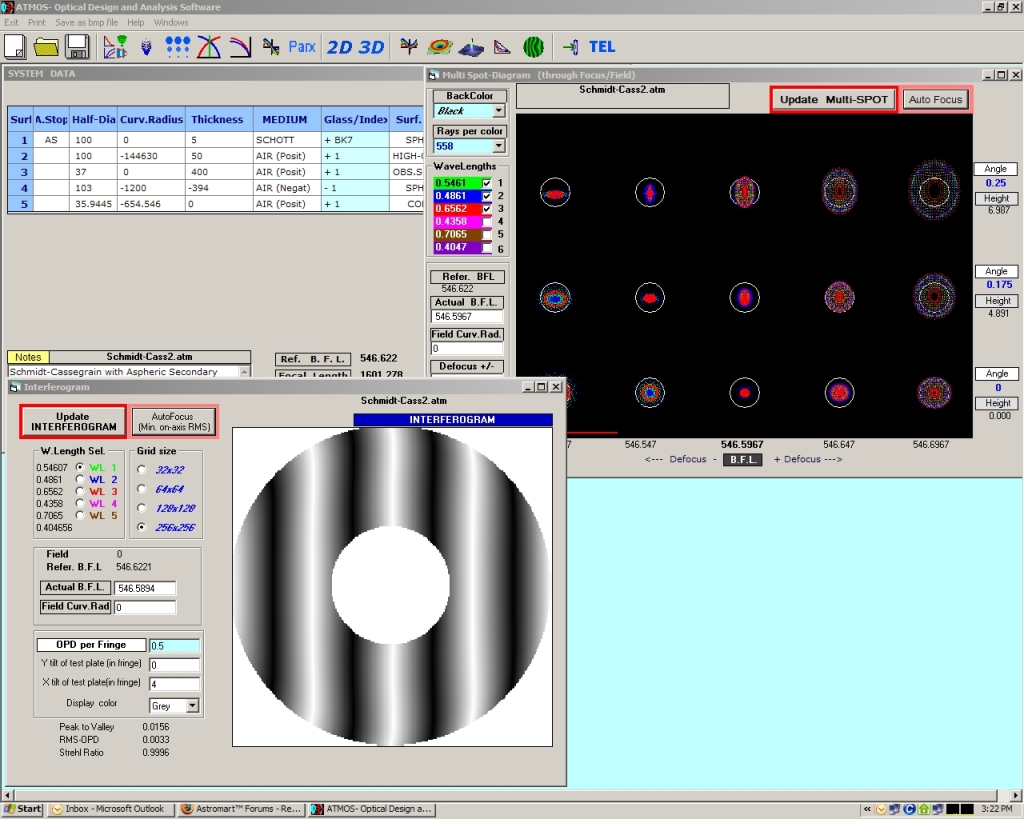Open the Save as bmp file menu
This screenshot has height=819, width=1024.
[x=86, y=22]
